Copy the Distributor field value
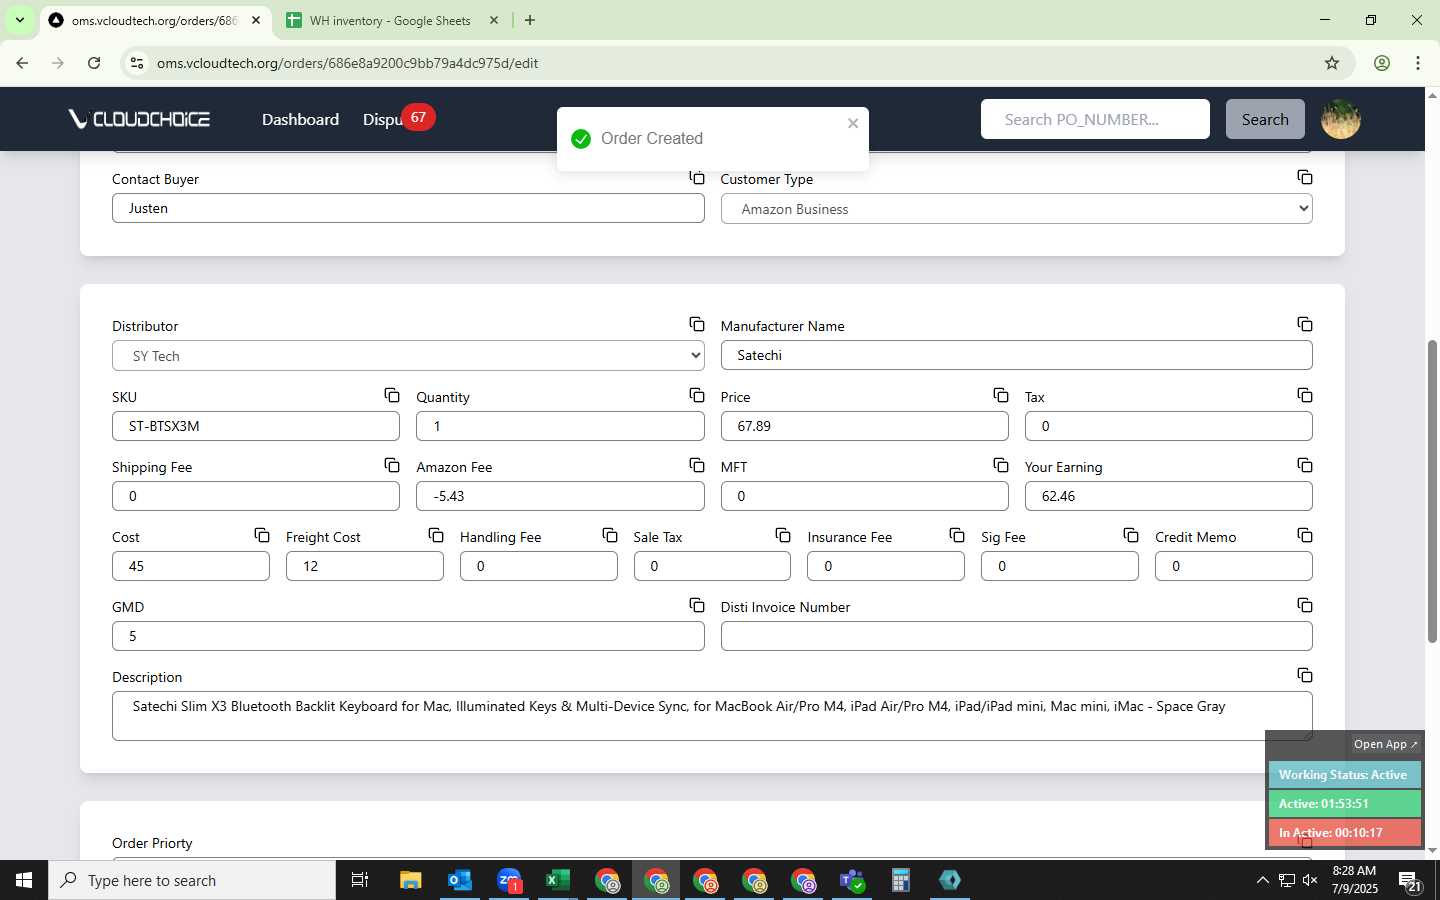Image resolution: width=1440 pixels, height=900 pixels. [697, 324]
